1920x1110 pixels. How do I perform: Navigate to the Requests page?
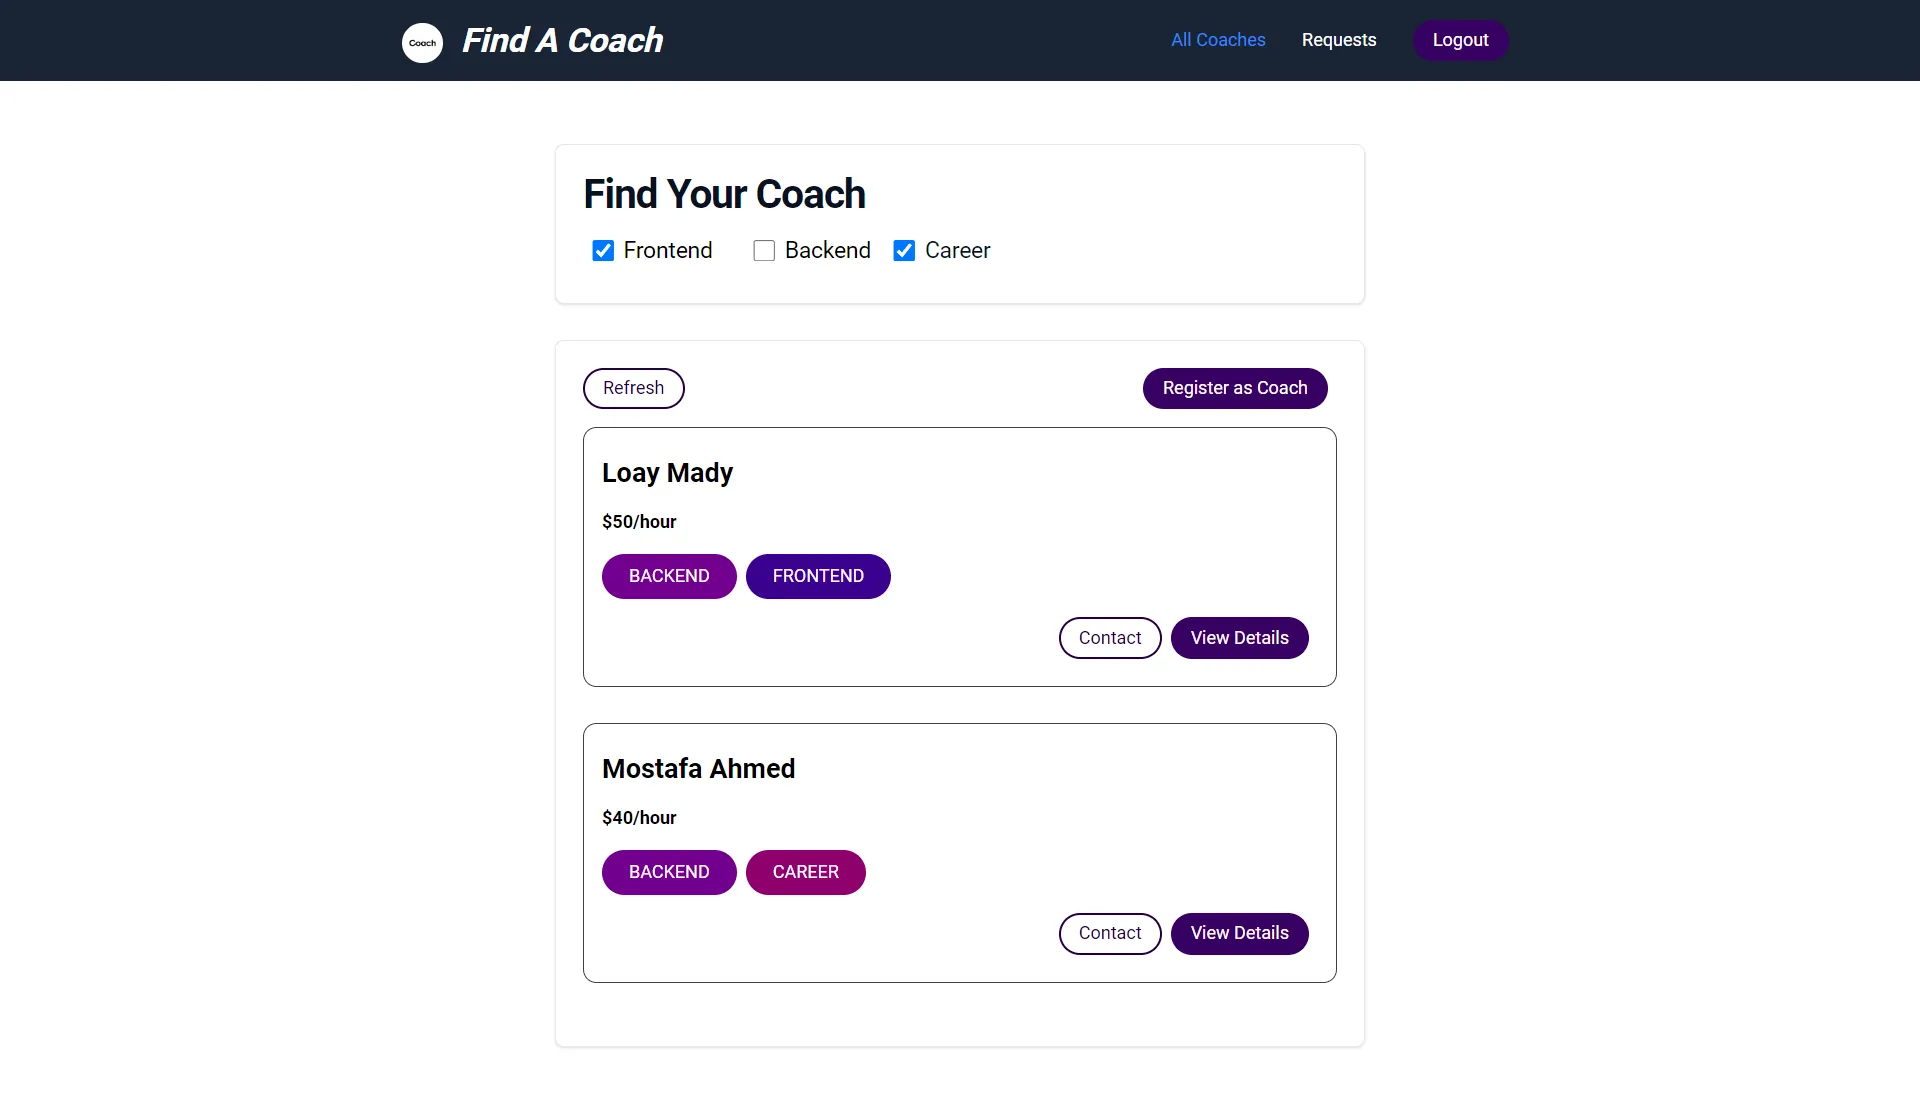click(1339, 40)
